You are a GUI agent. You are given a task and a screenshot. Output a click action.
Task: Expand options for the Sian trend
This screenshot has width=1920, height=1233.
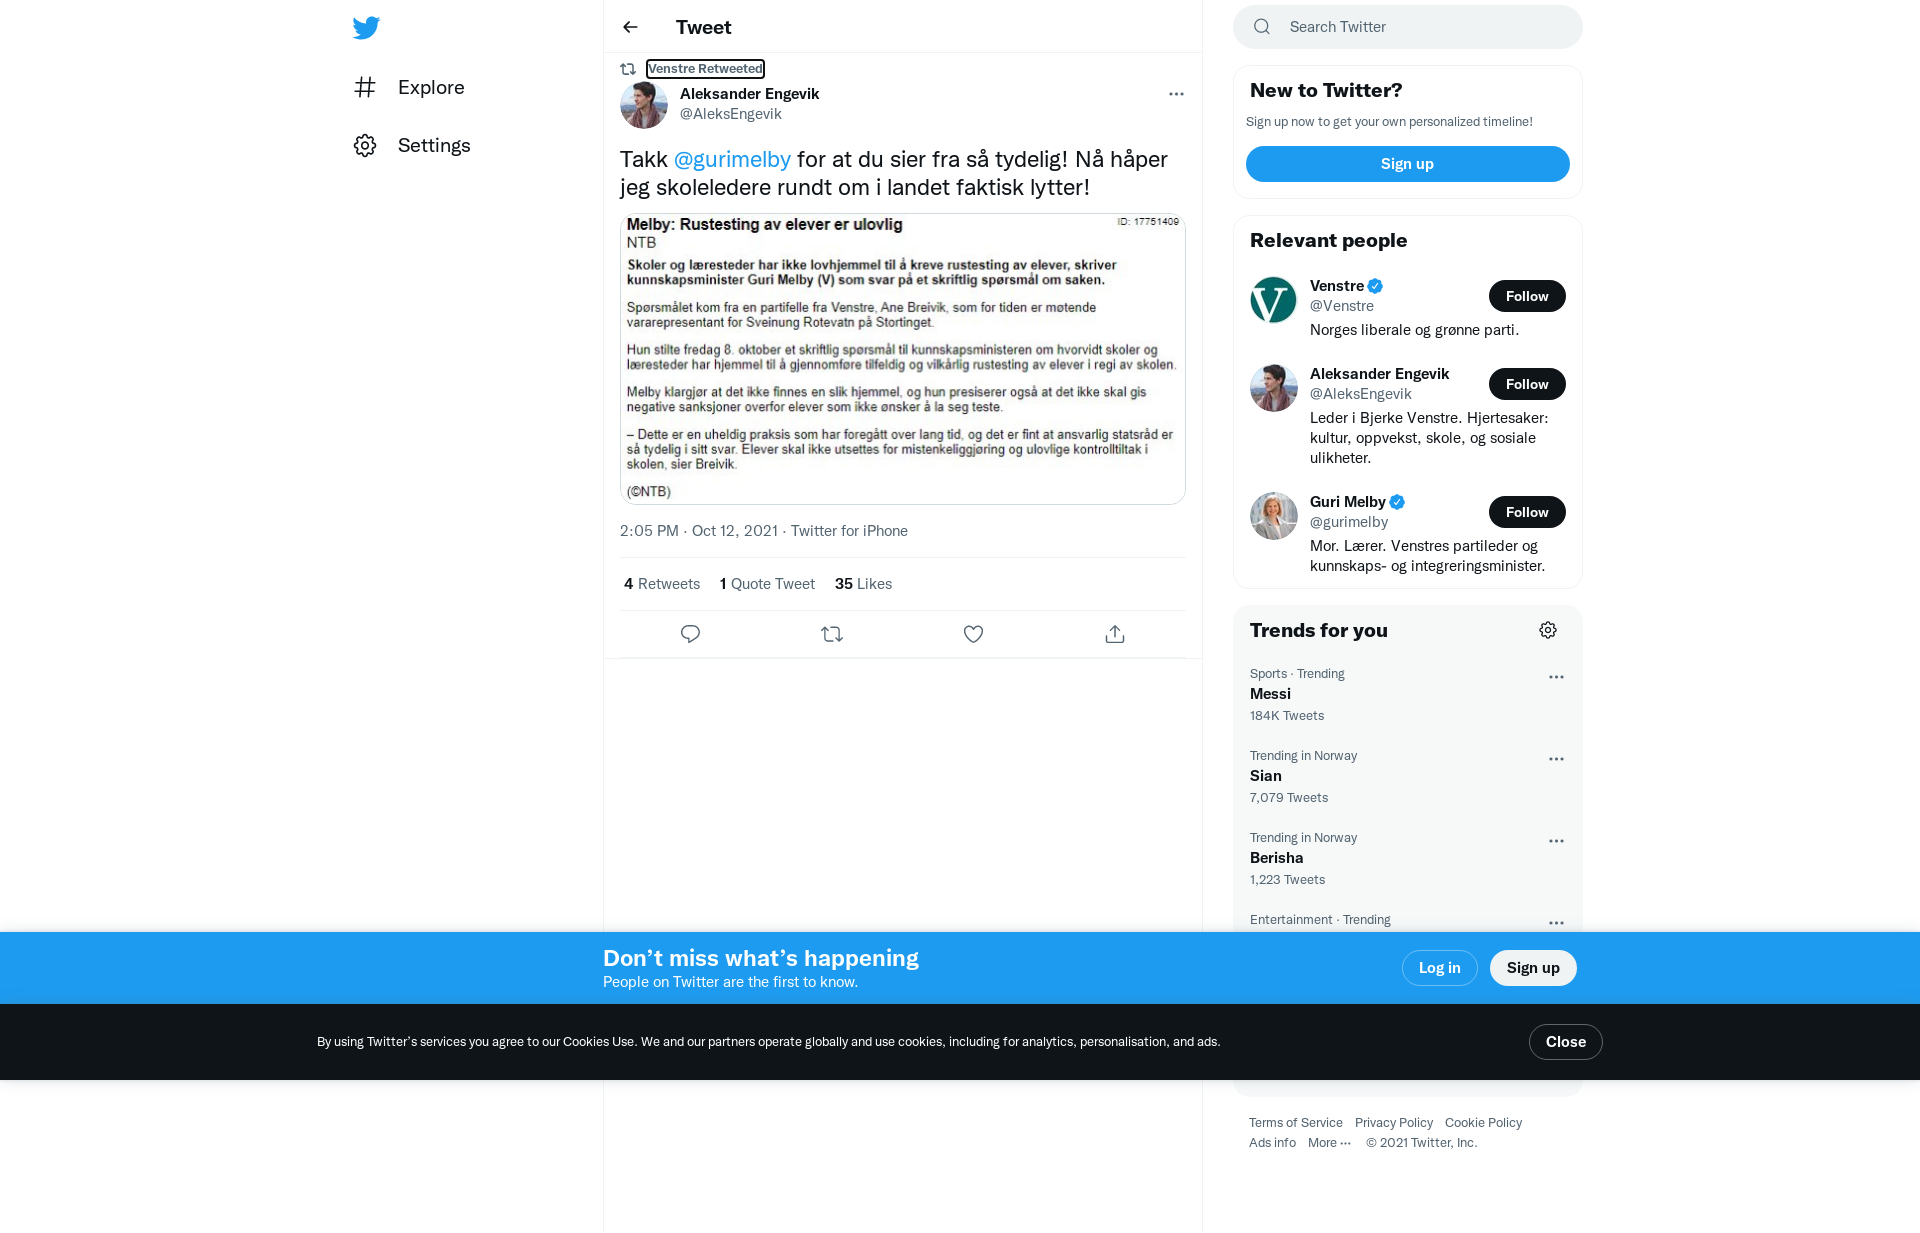pyautogui.click(x=1556, y=759)
